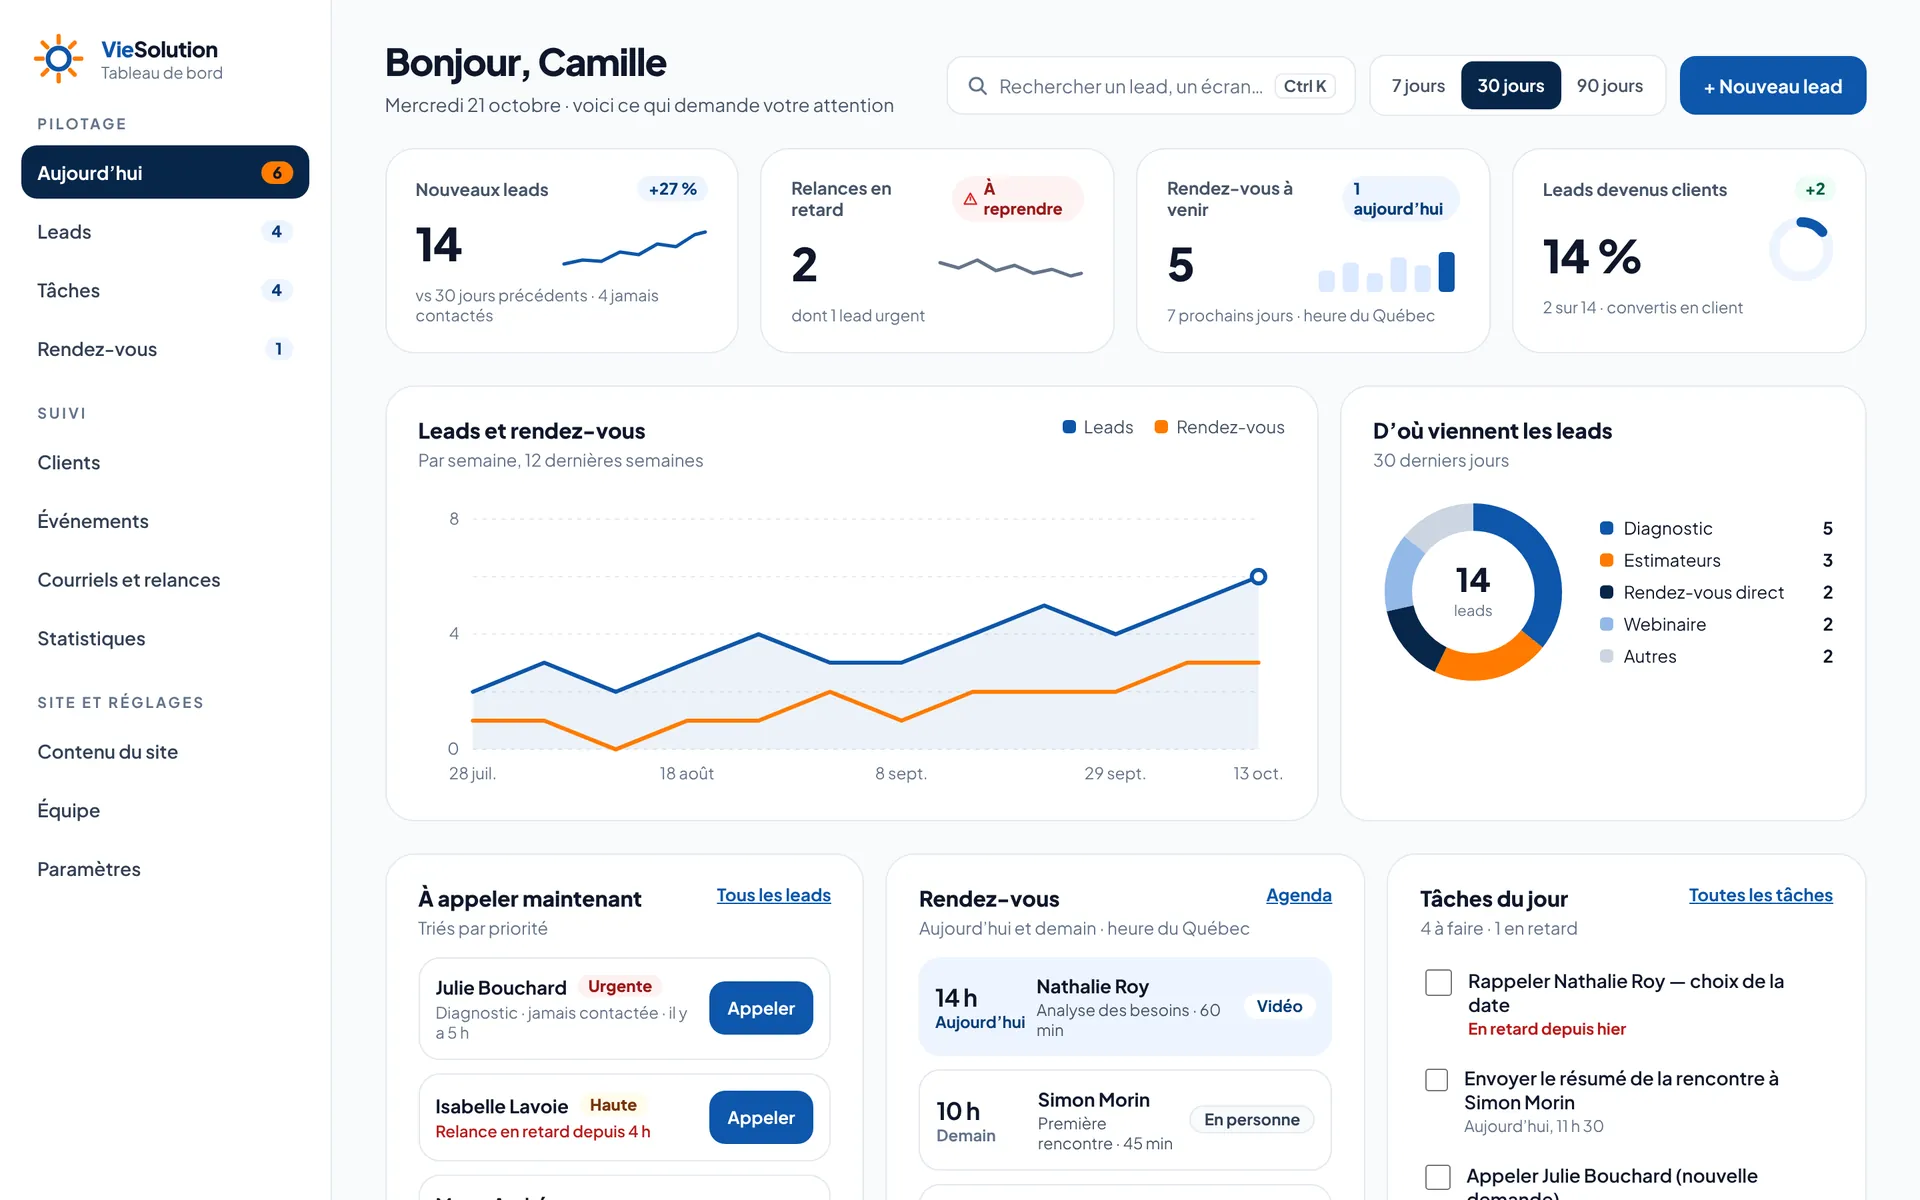Click the sparkline in Nouveaux leads card
Viewport: 1920px width, 1200px height.
tap(634, 248)
